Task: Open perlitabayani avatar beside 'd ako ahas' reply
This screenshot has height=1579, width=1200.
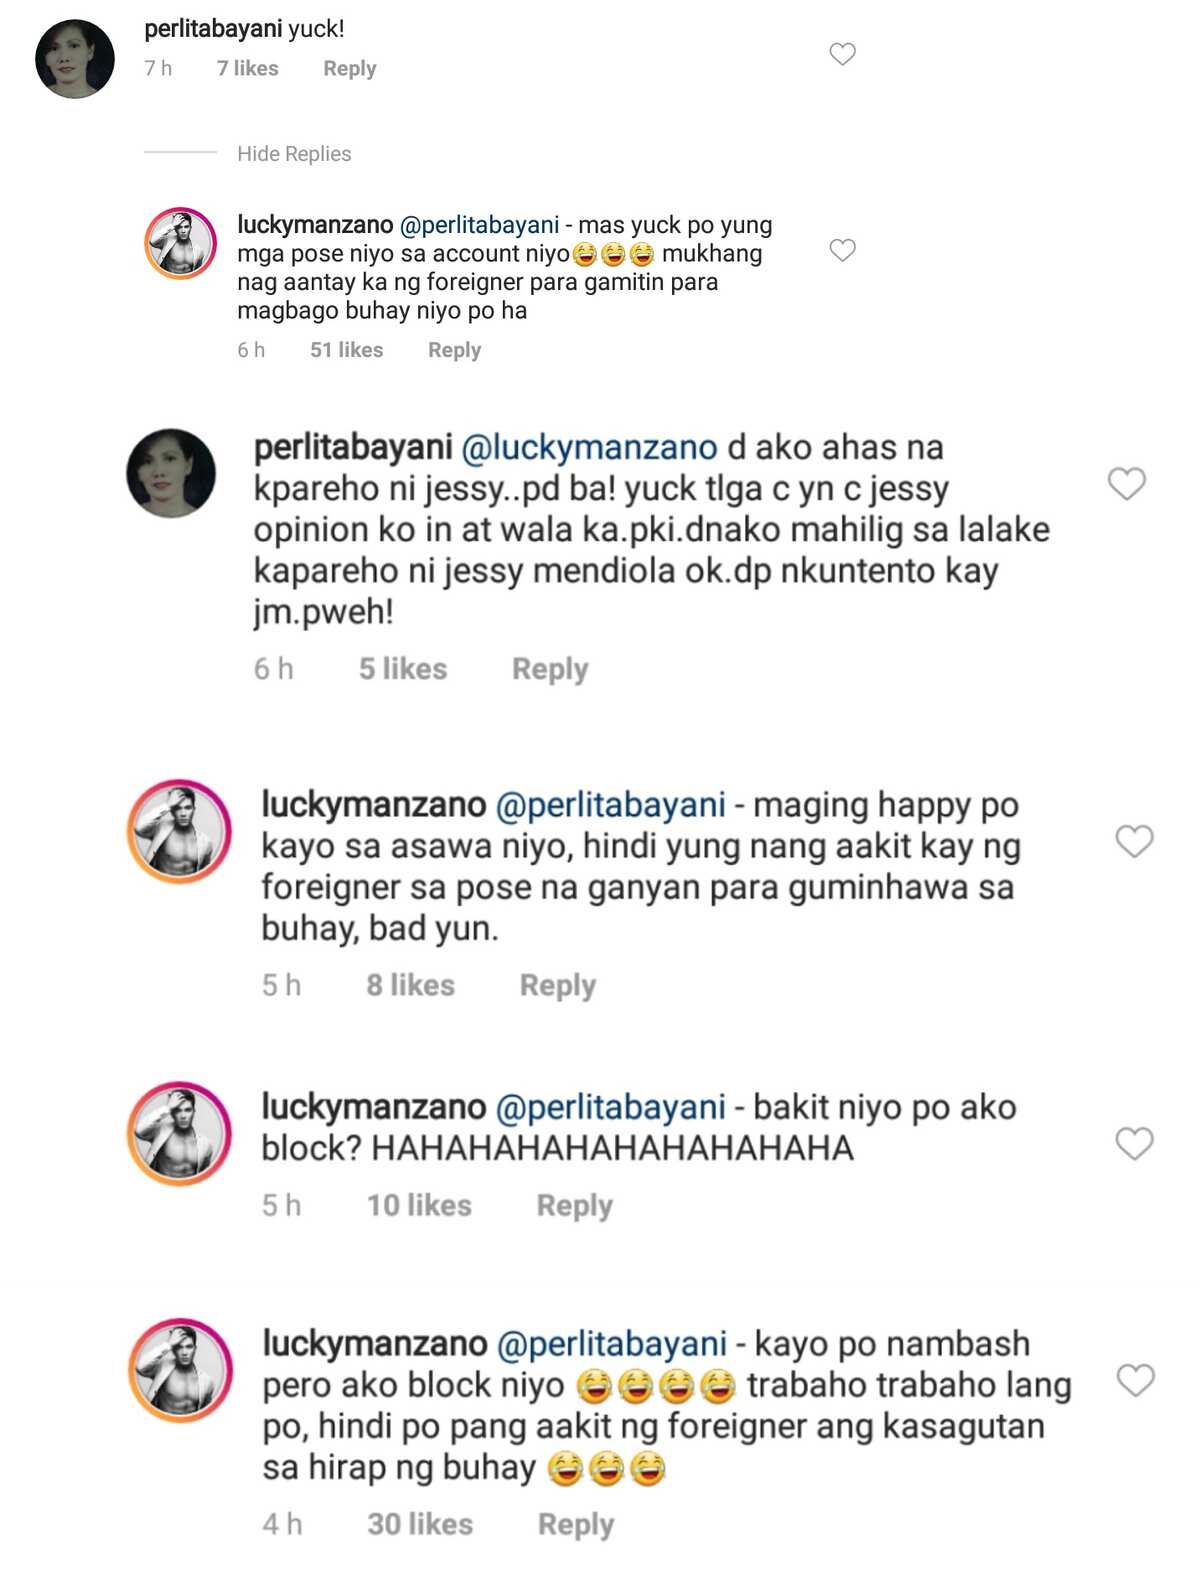Action: (x=171, y=474)
